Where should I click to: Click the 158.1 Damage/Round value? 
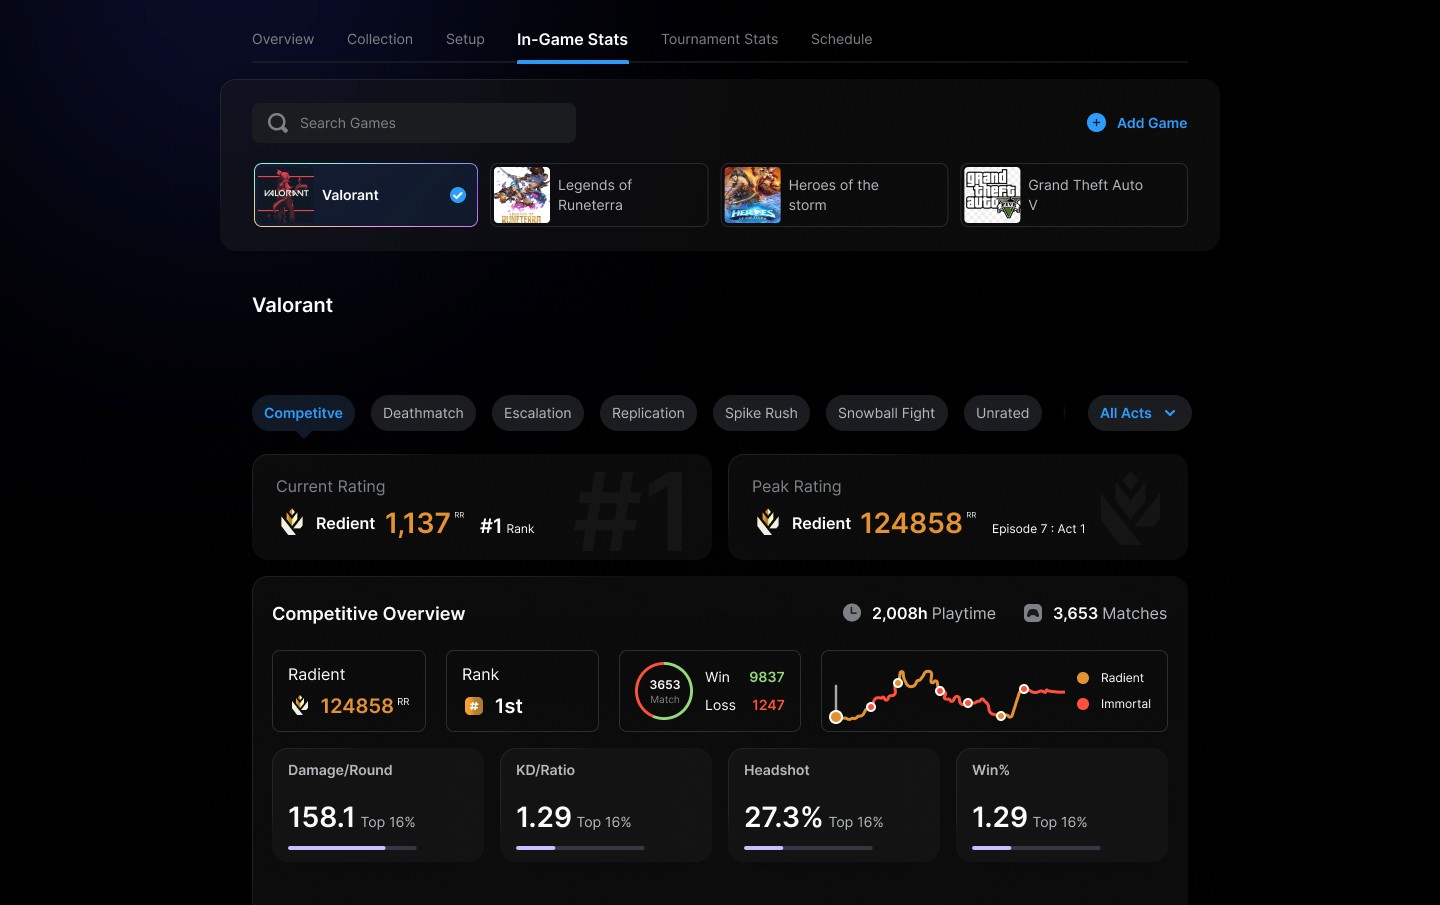pos(321,817)
